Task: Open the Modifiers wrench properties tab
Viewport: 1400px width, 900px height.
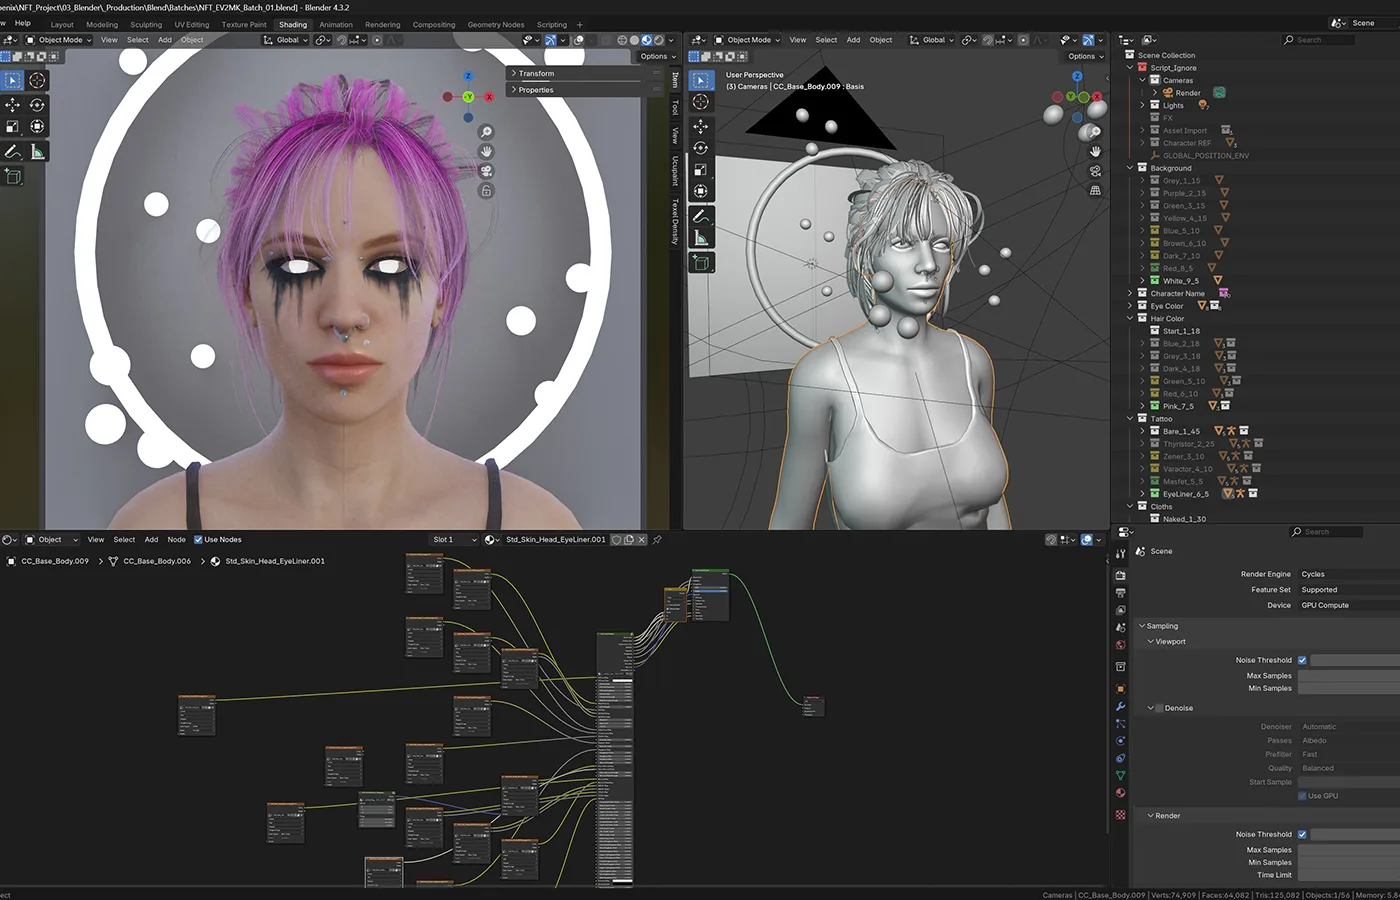Action: point(1120,706)
